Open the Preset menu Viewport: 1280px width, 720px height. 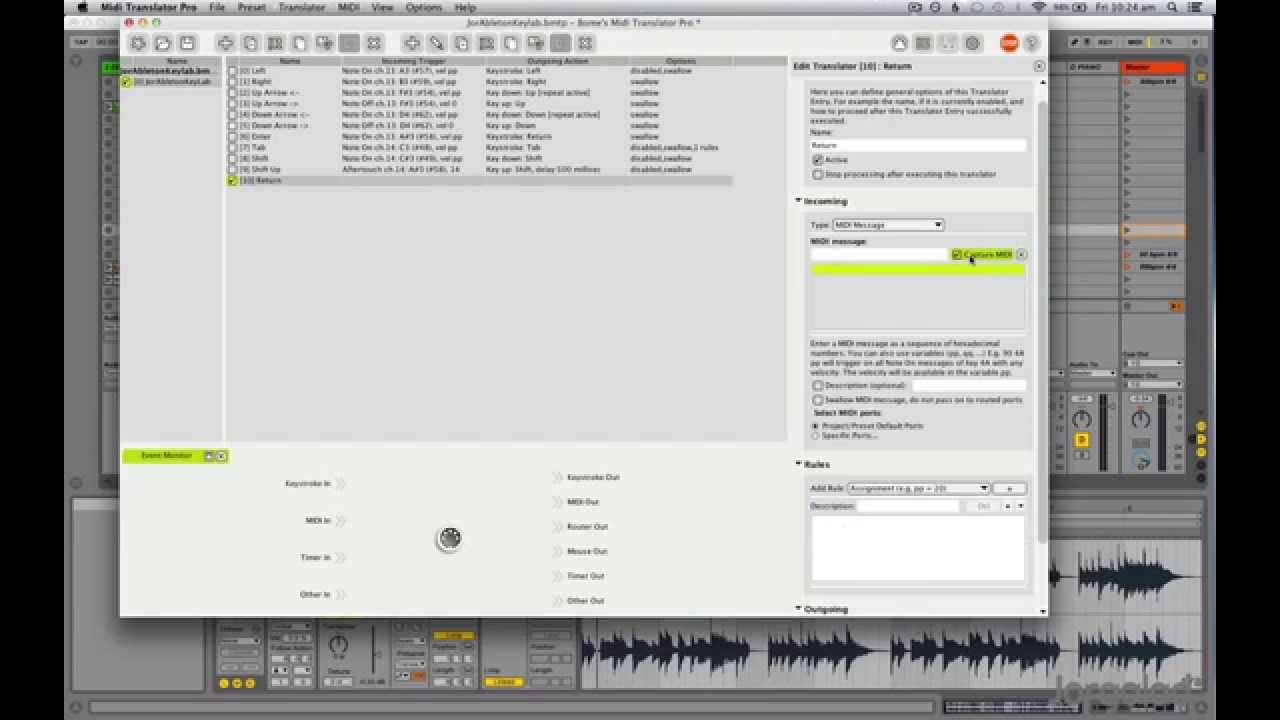(x=252, y=7)
